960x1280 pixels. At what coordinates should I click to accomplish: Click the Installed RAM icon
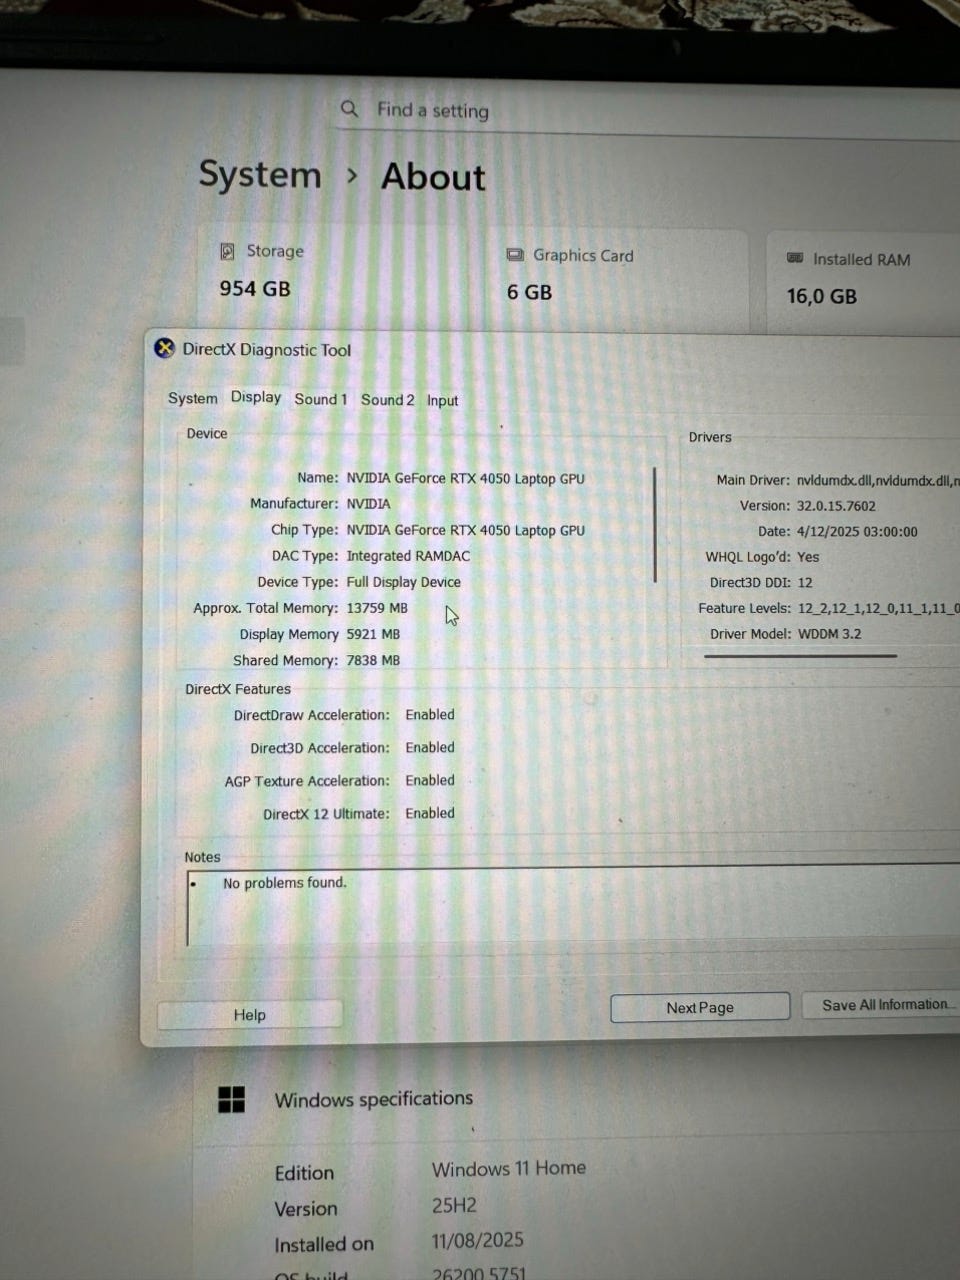coord(795,258)
